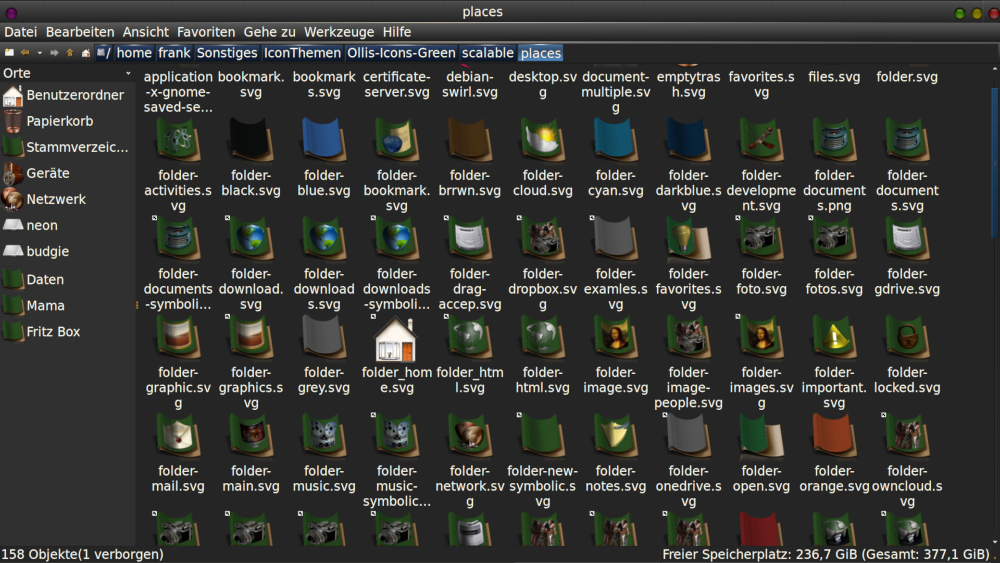Viewport: 1000px width, 563px height.
Task: Navigate to the 'scalable' path segment
Action: tap(487, 53)
